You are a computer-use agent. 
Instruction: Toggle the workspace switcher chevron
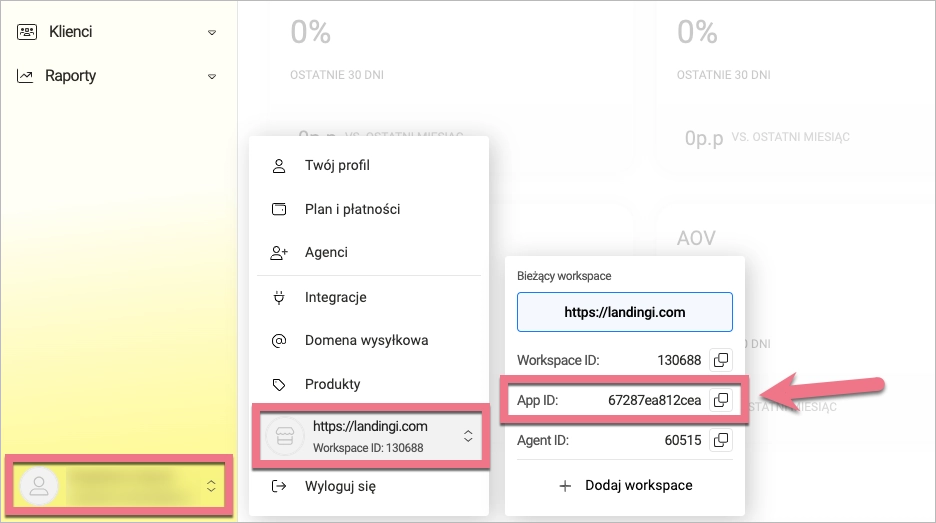point(467,436)
